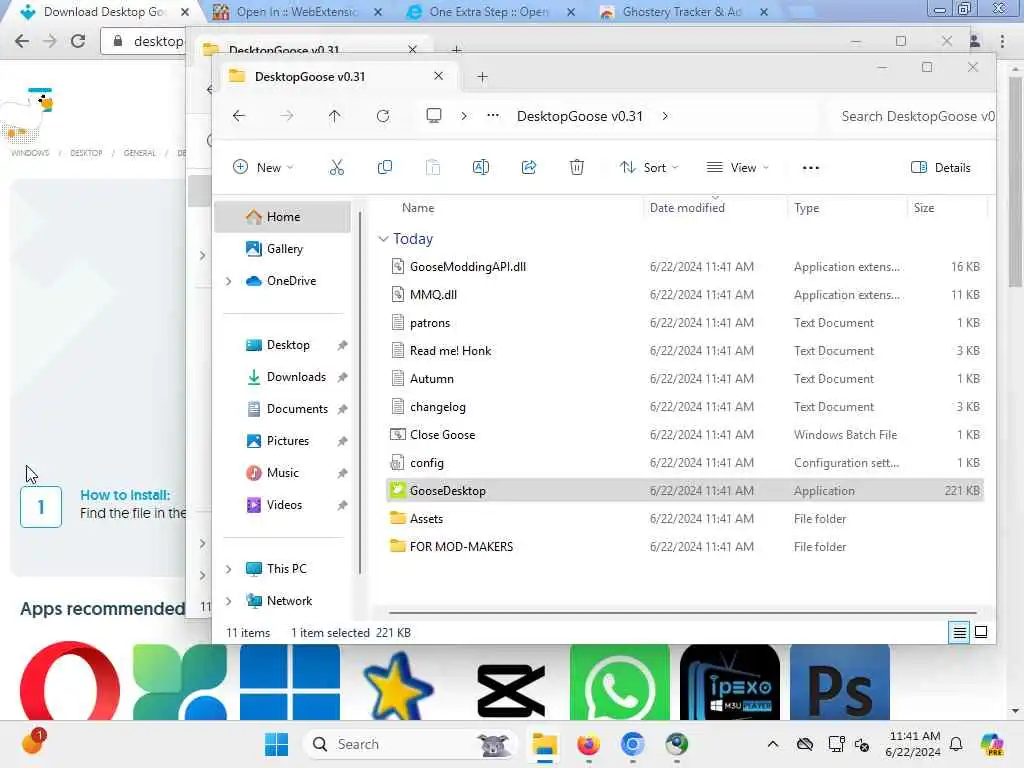
Task: Click the Delete trash icon
Action: 577,168
